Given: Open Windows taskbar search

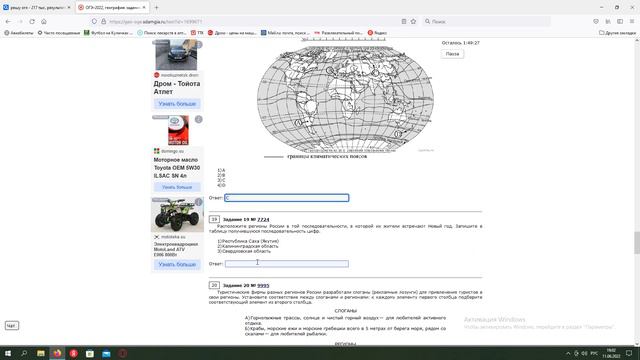Looking at the screenshot, I should [24, 353].
